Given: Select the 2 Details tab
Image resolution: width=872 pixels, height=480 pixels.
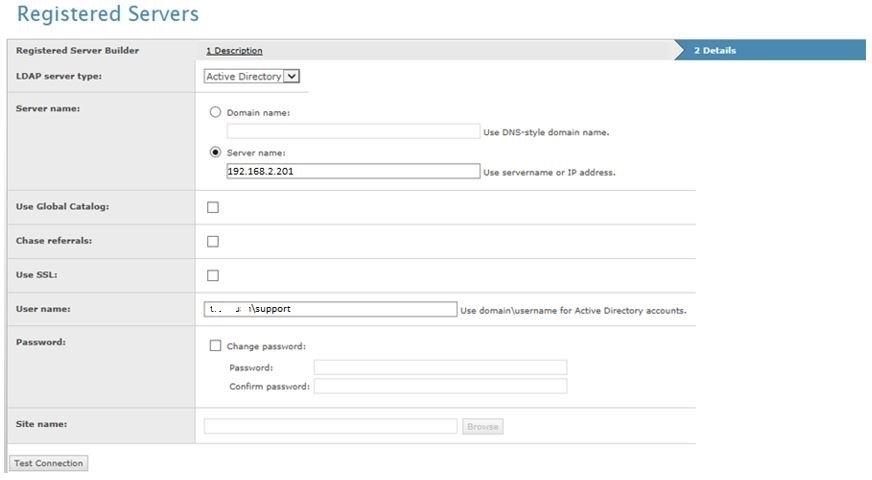Looking at the screenshot, I should 715,51.
